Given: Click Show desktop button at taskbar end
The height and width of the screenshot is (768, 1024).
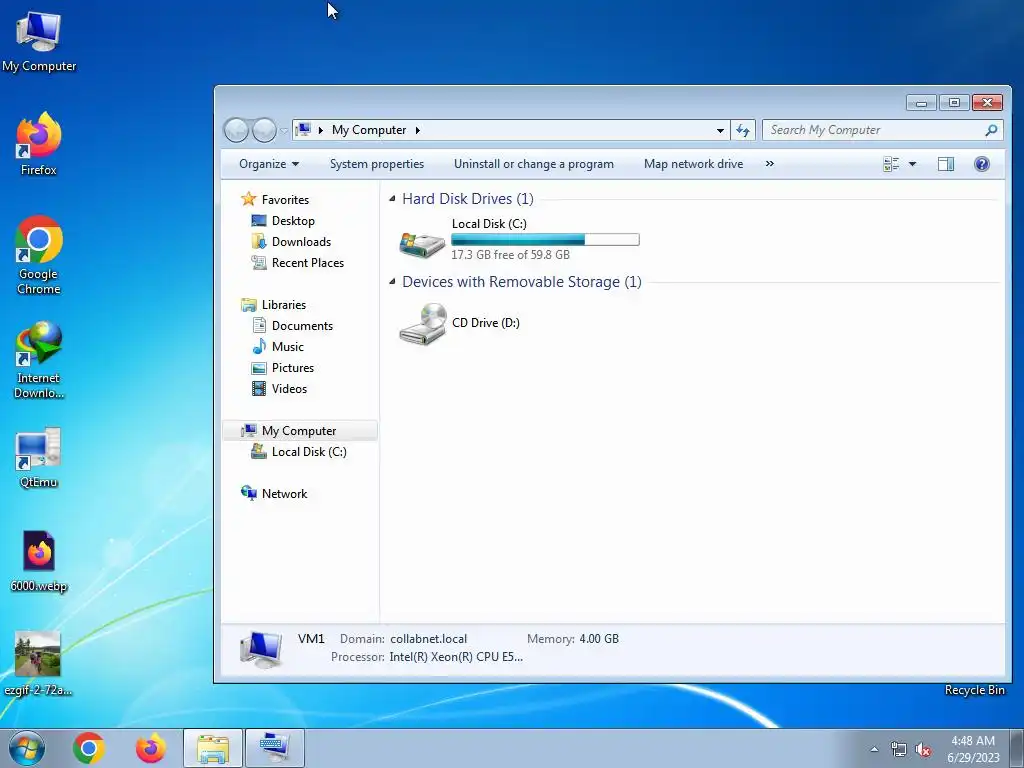Looking at the screenshot, I should [1017, 748].
